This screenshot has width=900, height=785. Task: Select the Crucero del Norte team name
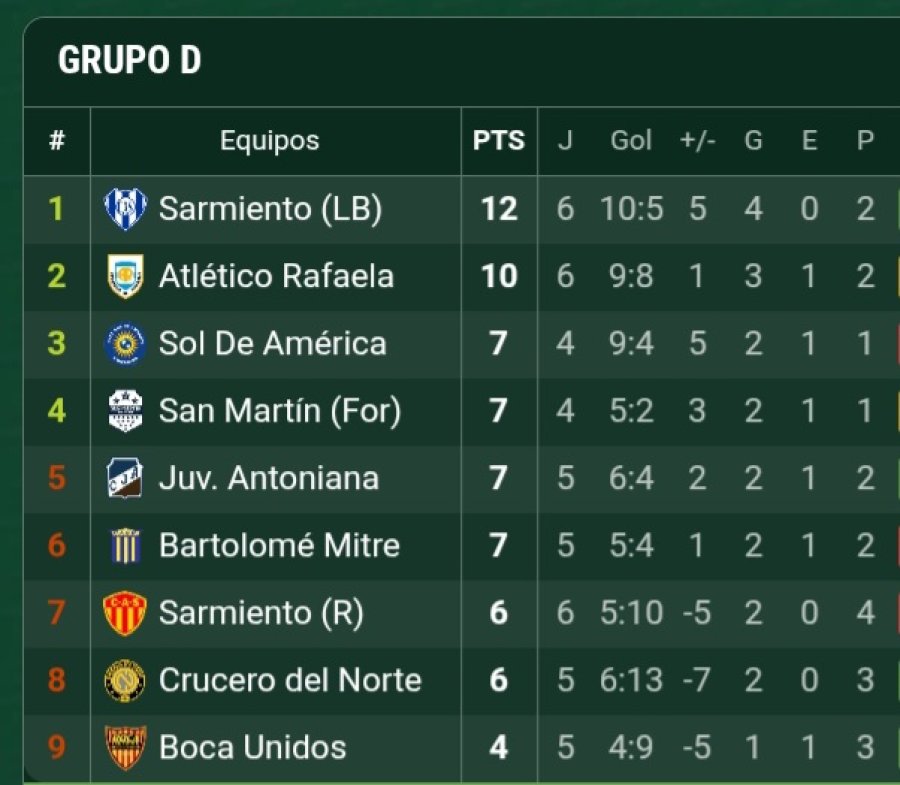click(290, 680)
